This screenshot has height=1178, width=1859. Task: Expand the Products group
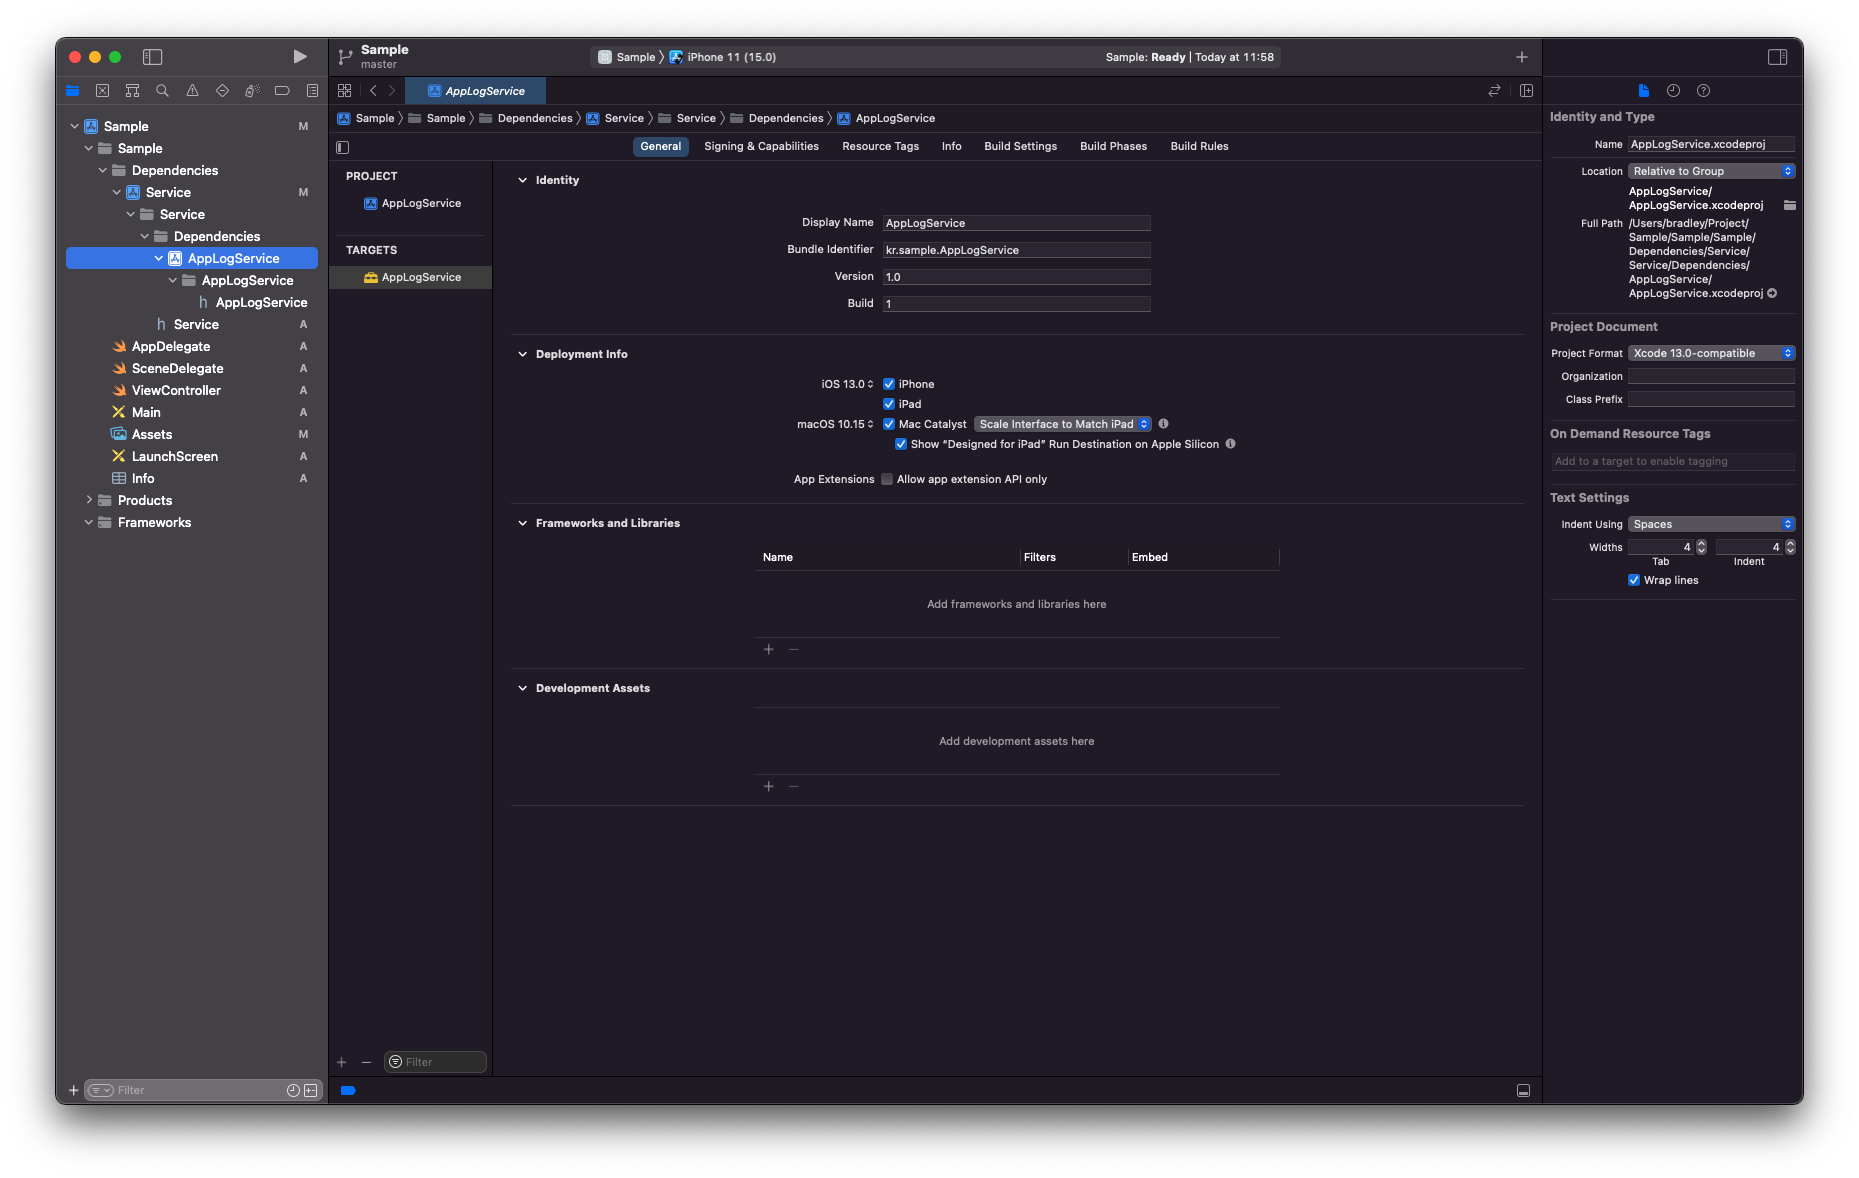(89, 500)
